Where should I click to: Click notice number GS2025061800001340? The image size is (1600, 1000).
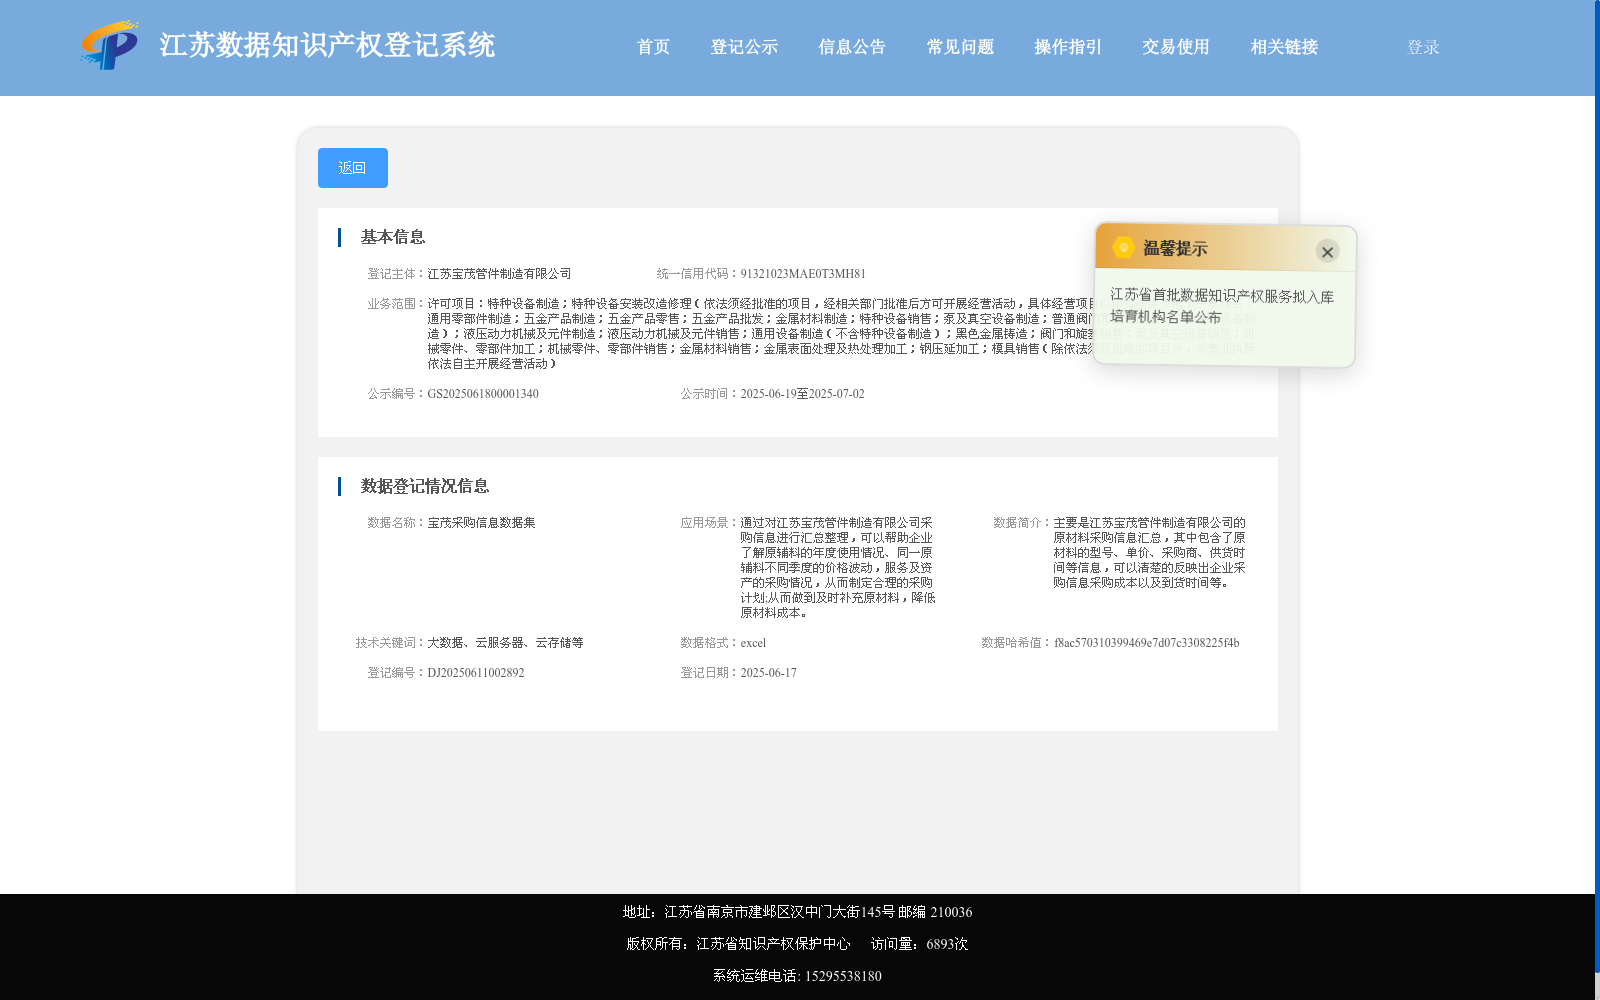(483, 394)
